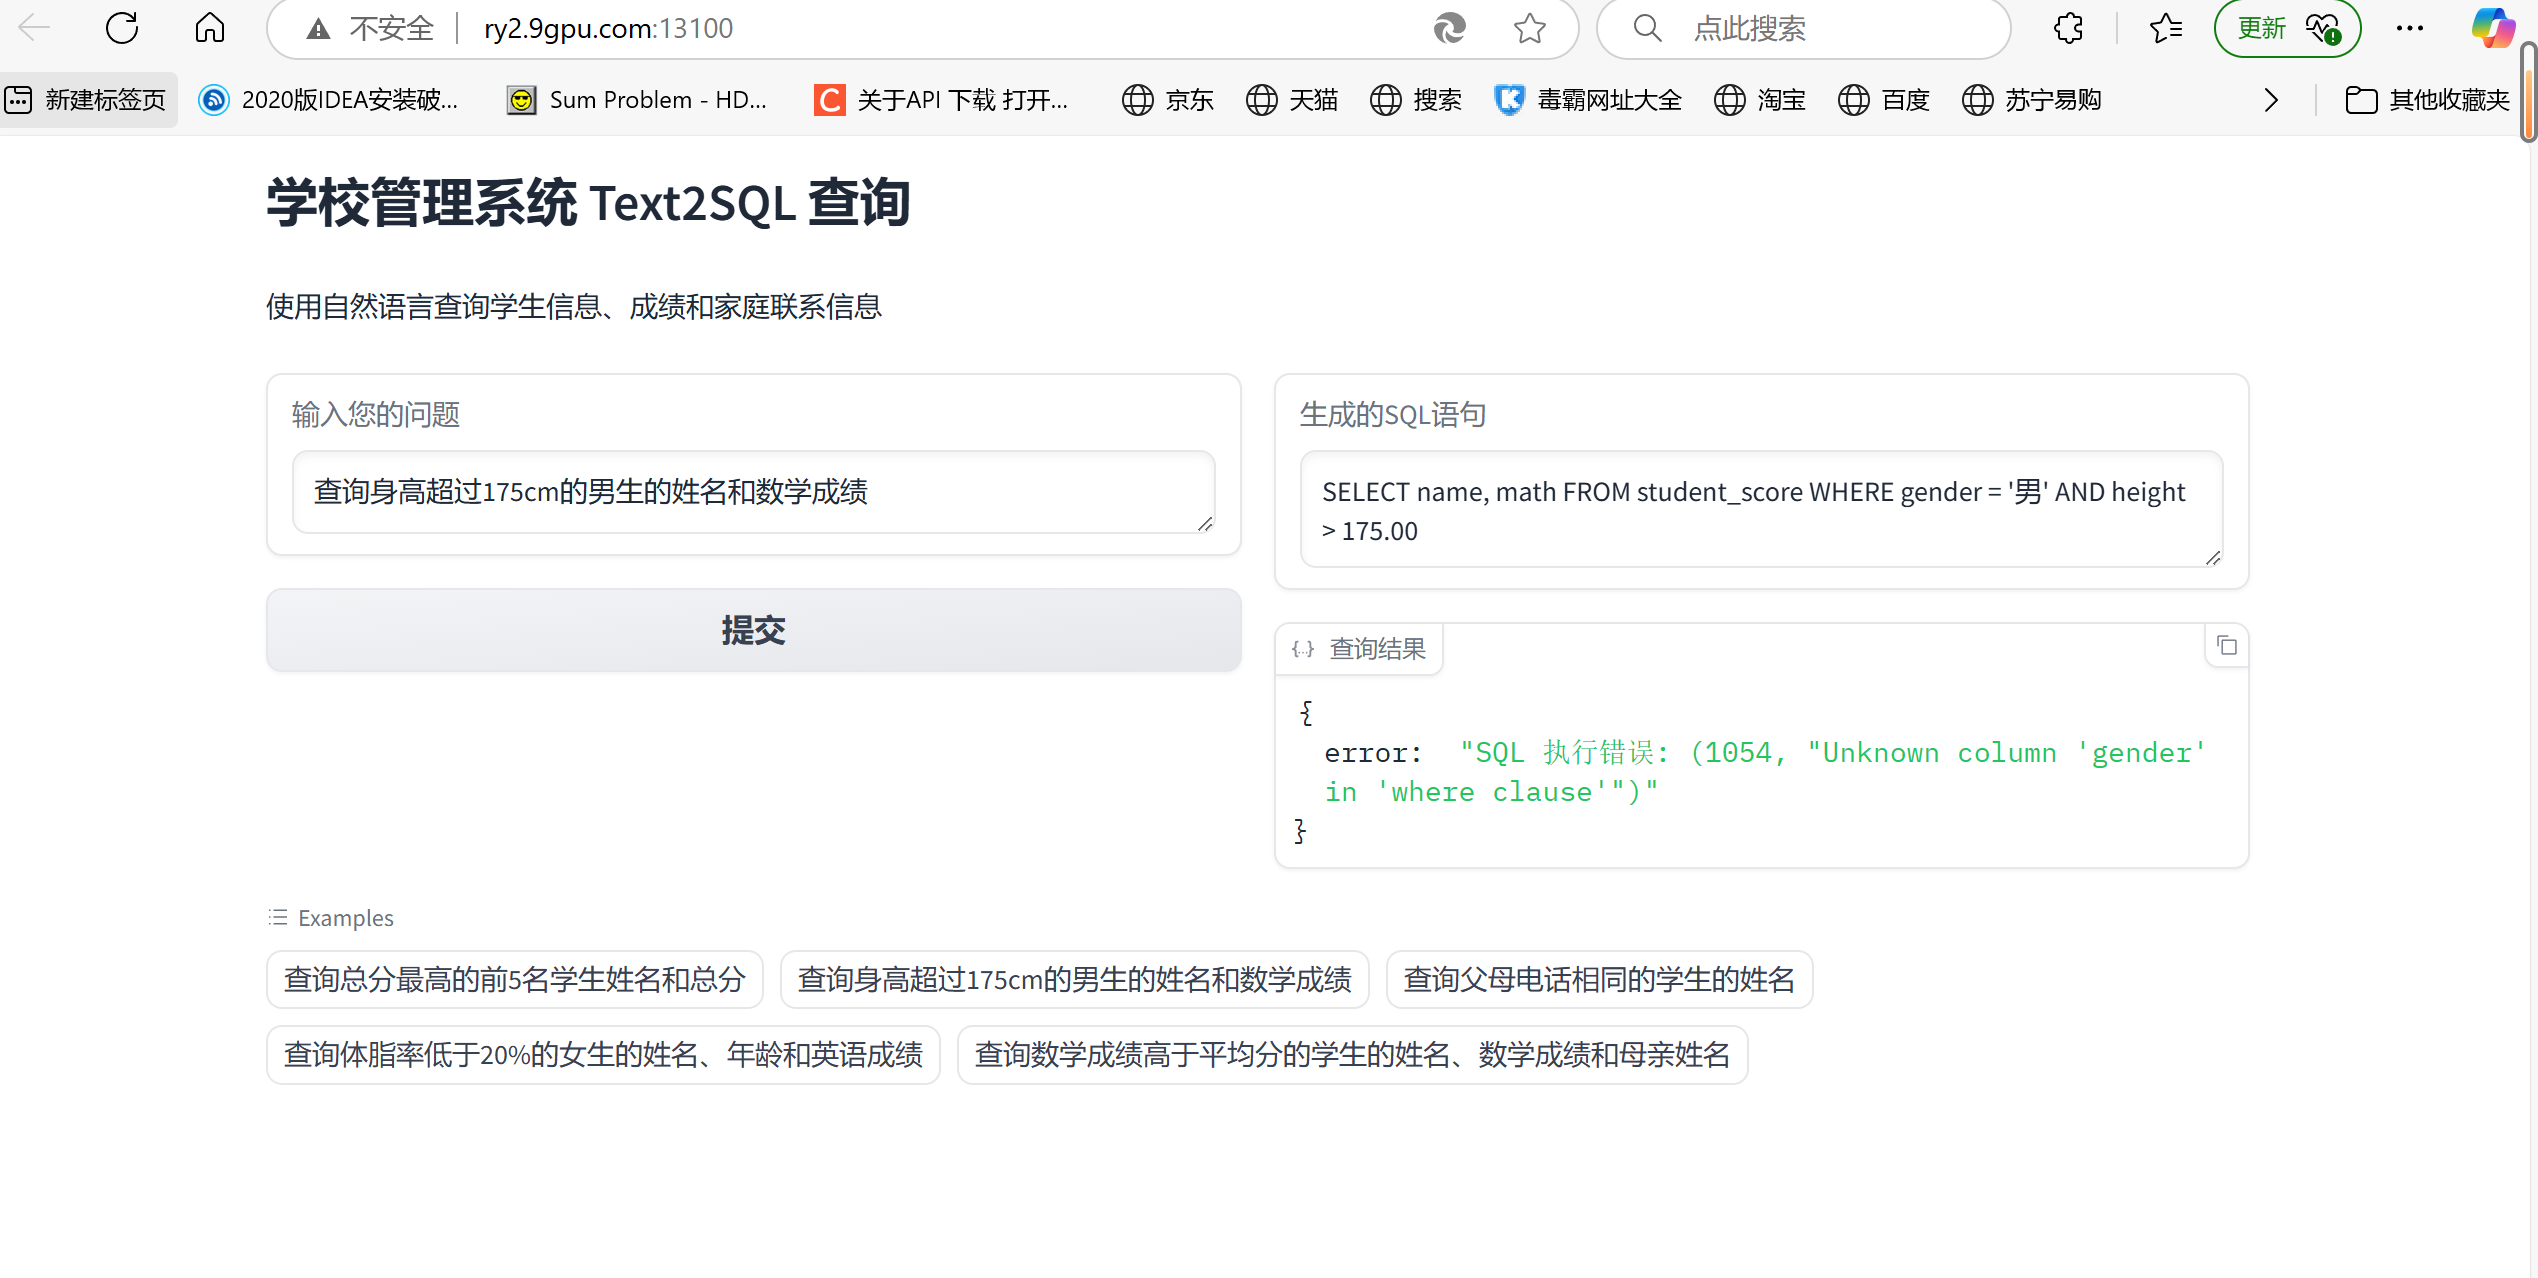Click the 提交 submit button

click(753, 630)
